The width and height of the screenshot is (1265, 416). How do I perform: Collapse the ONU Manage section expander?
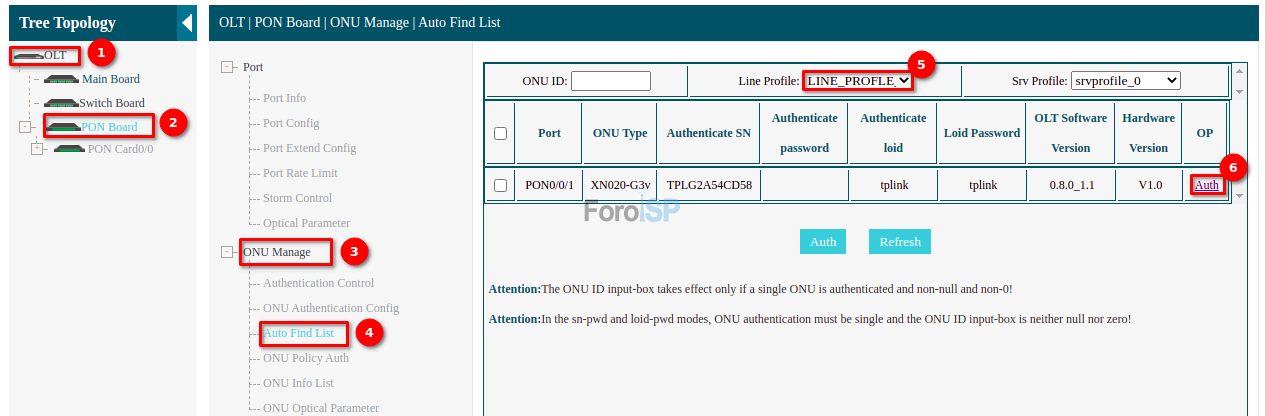tap(227, 252)
